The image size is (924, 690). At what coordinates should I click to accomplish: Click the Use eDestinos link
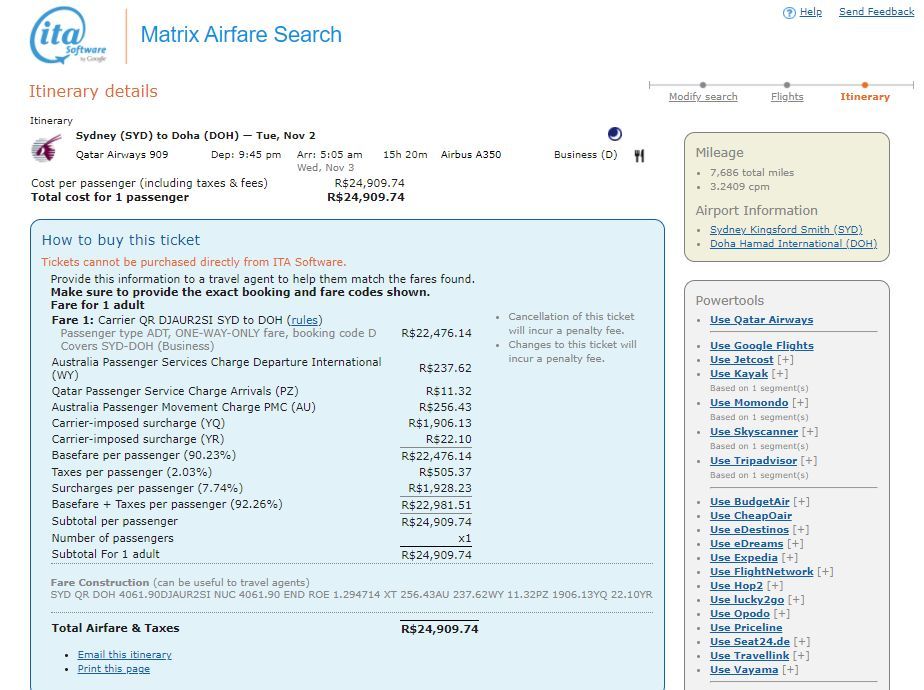(749, 530)
